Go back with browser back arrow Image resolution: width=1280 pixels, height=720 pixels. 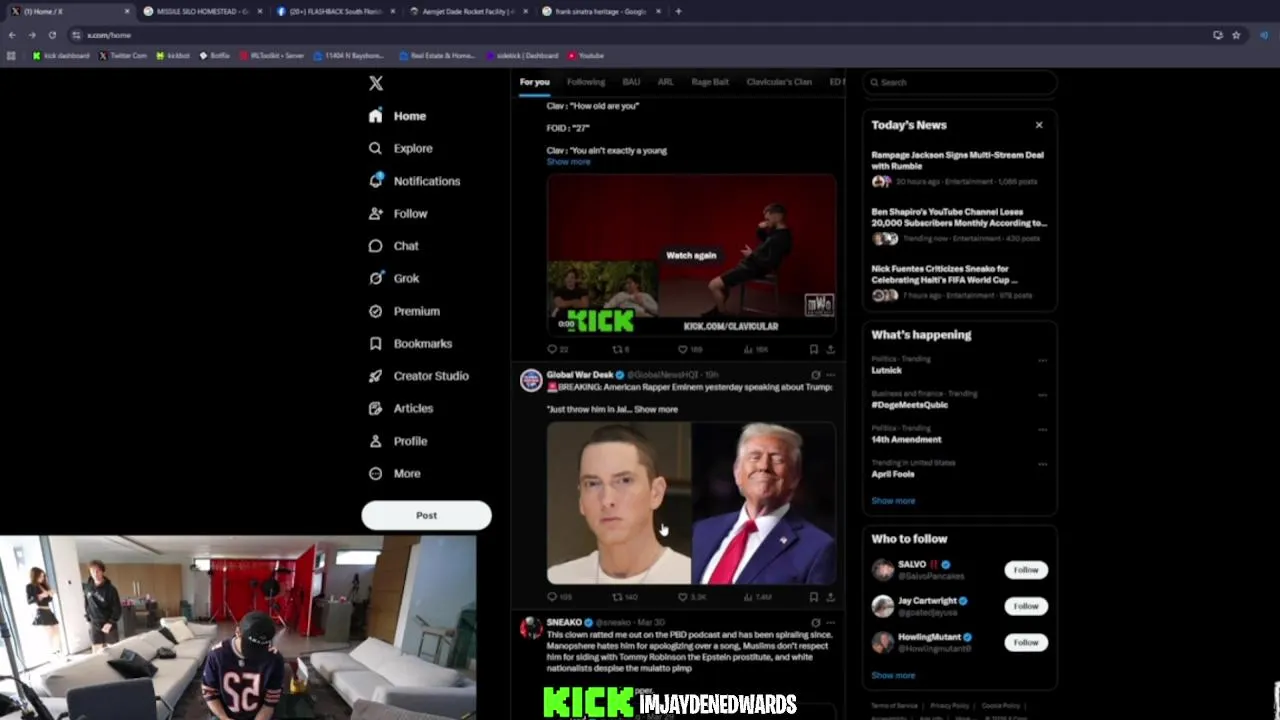click(x=12, y=35)
